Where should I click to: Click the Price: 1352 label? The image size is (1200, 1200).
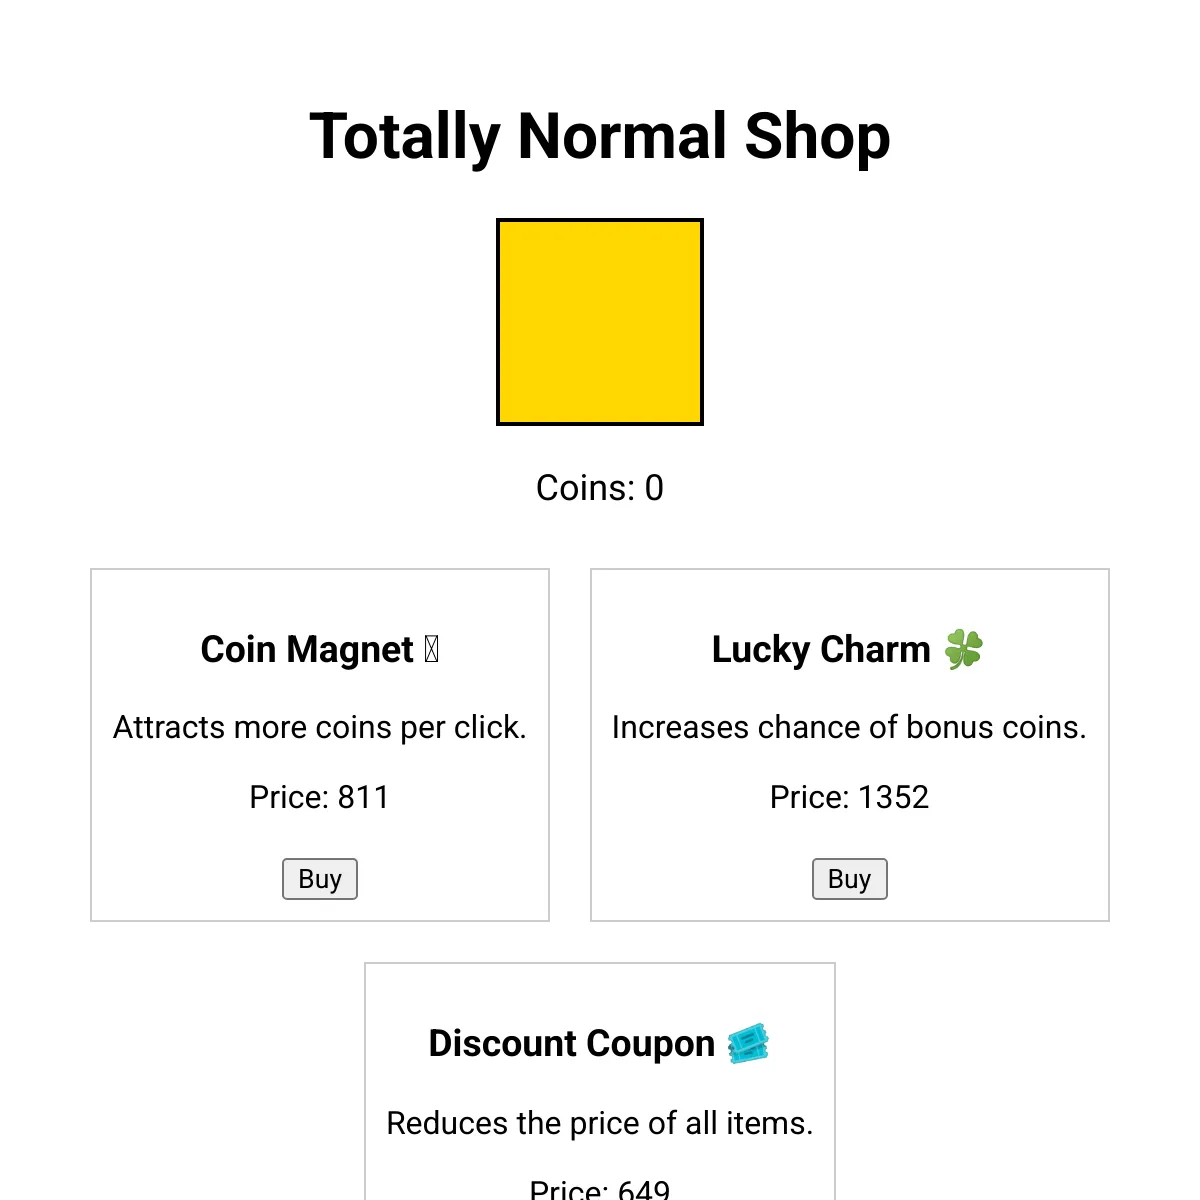point(850,797)
